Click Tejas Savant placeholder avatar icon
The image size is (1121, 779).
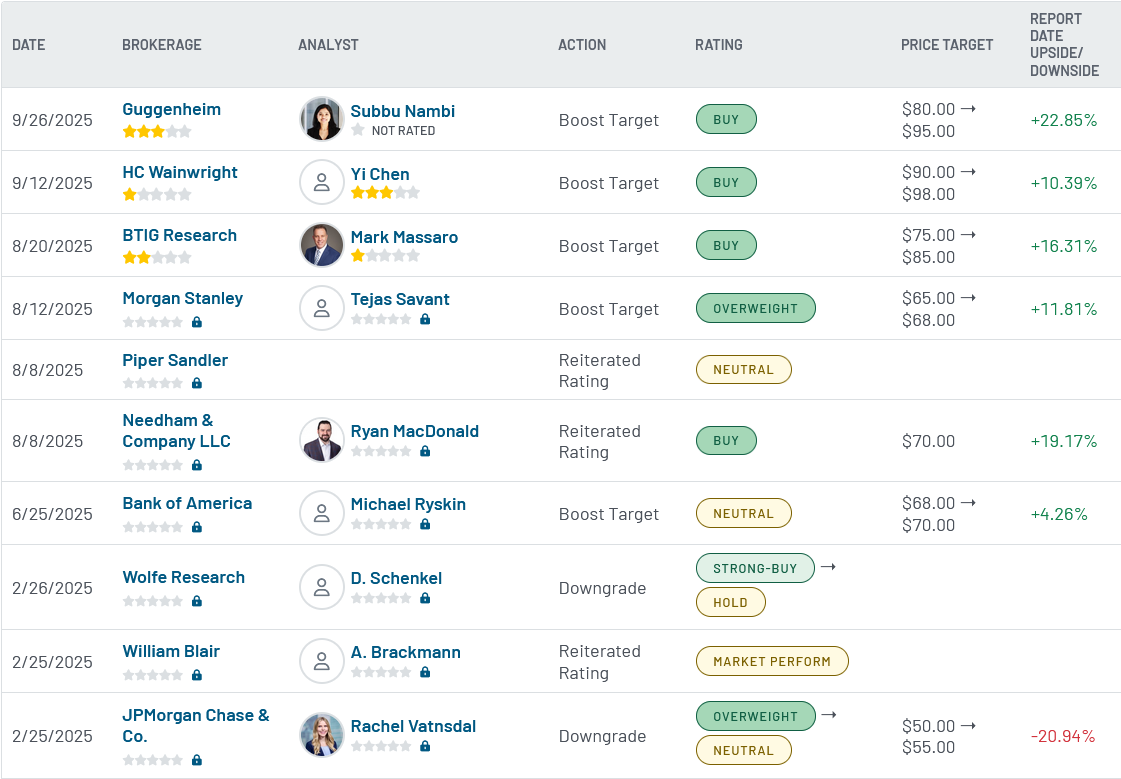tap(322, 308)
